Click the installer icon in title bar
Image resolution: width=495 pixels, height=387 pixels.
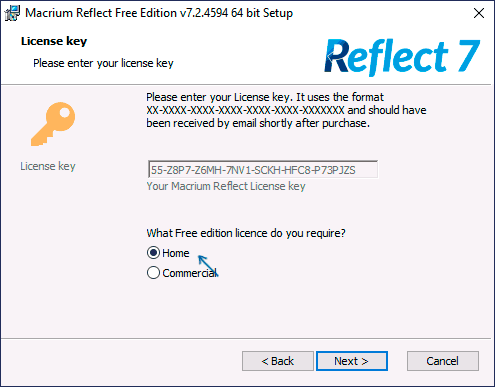12,13
